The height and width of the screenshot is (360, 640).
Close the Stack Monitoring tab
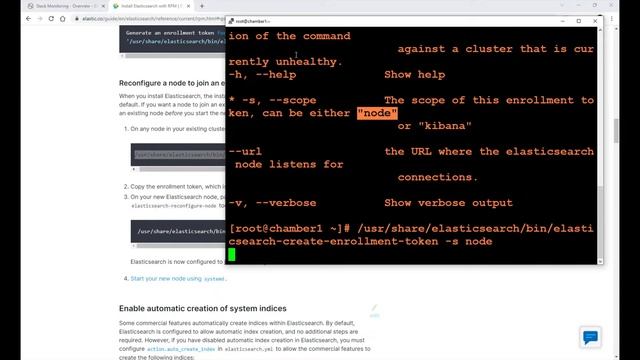(x=103, y=6)
